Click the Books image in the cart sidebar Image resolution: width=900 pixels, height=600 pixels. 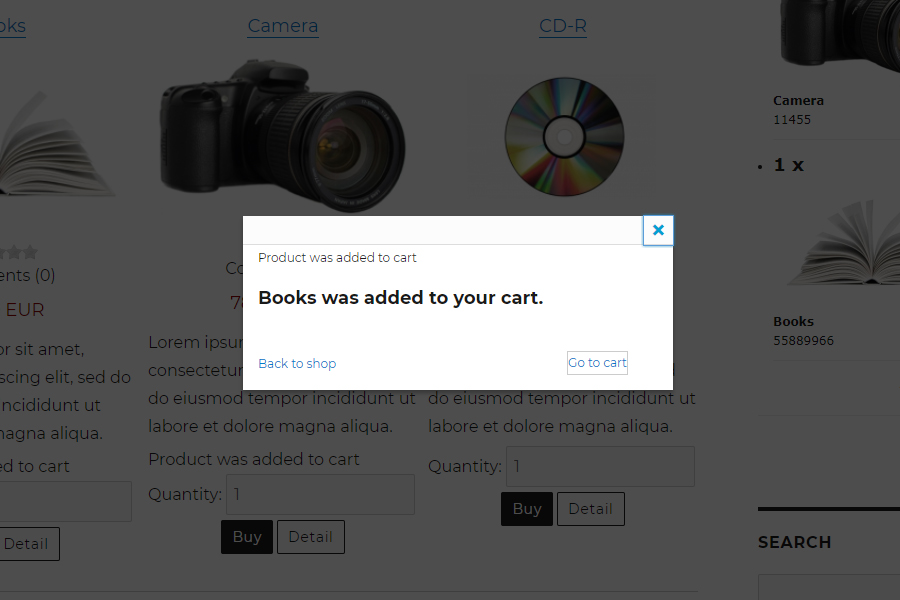[x=842, y=245]
